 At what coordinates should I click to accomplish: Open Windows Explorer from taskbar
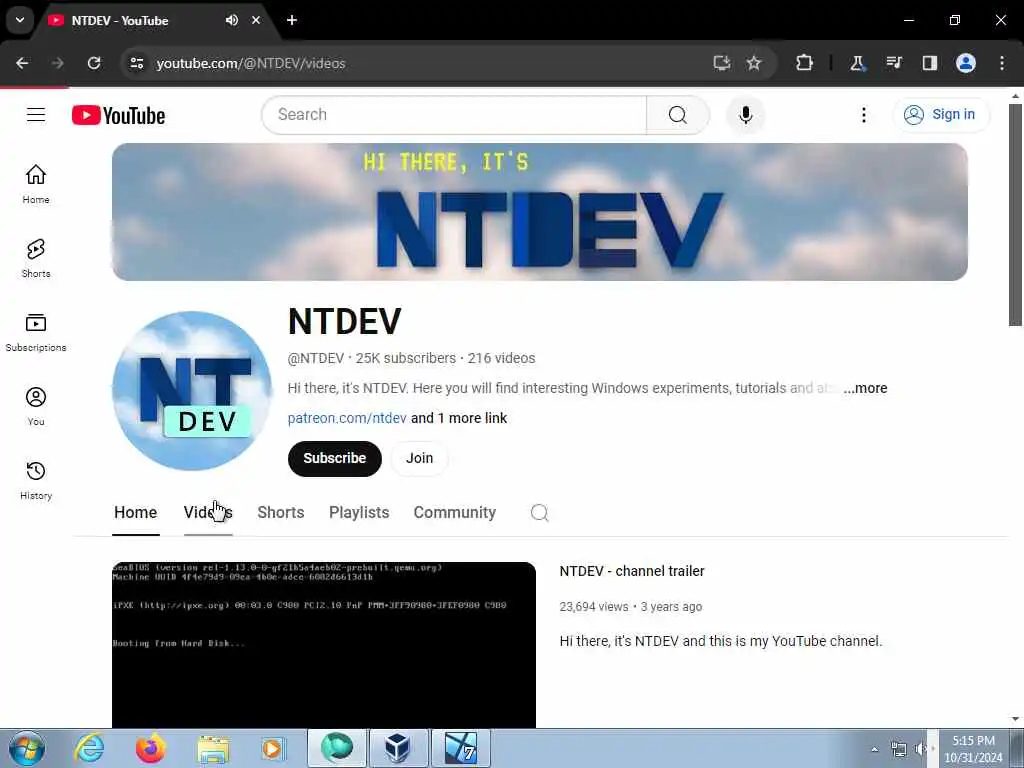click(212, 748)
